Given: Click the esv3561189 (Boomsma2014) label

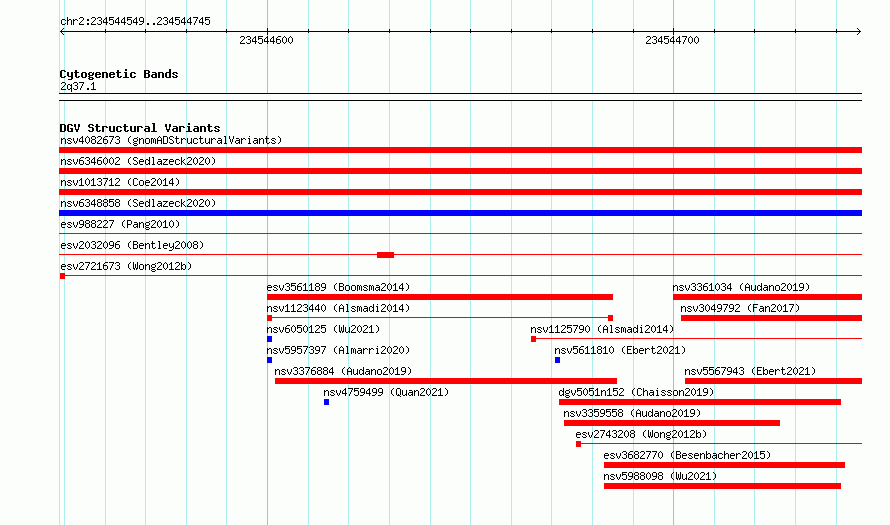Looking at the screenshot, I should 338,287.
